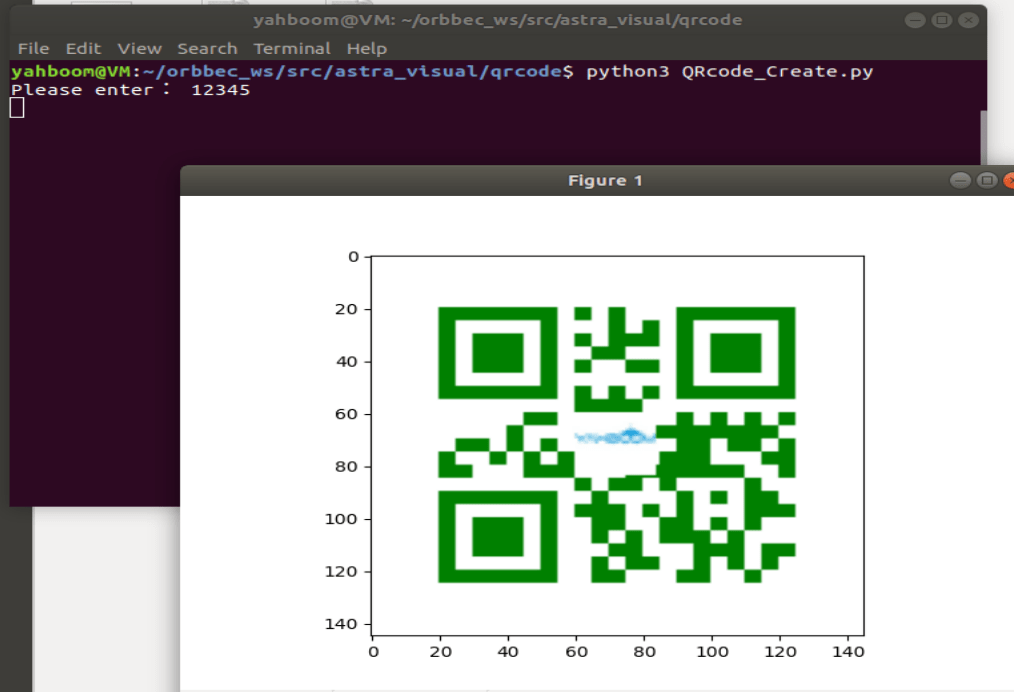Open the Edit menu in Terminal

click(x=83, y=49)
